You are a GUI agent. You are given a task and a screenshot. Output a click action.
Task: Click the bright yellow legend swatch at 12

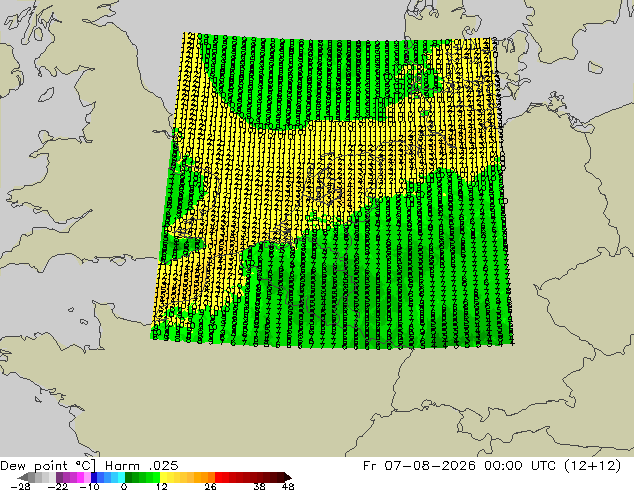pos(163,477)
